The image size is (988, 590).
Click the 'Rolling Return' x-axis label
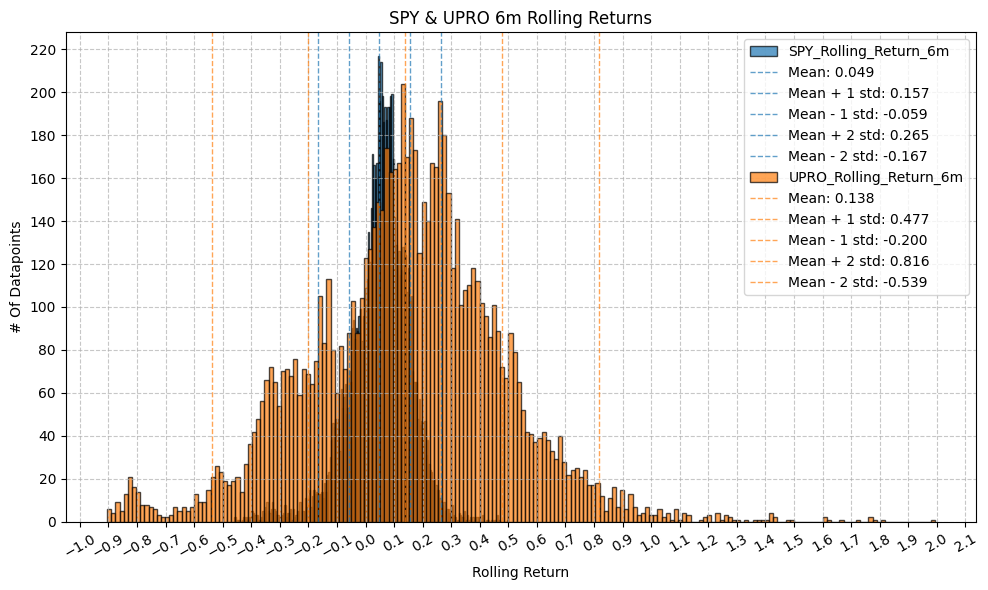click(520, 573)
